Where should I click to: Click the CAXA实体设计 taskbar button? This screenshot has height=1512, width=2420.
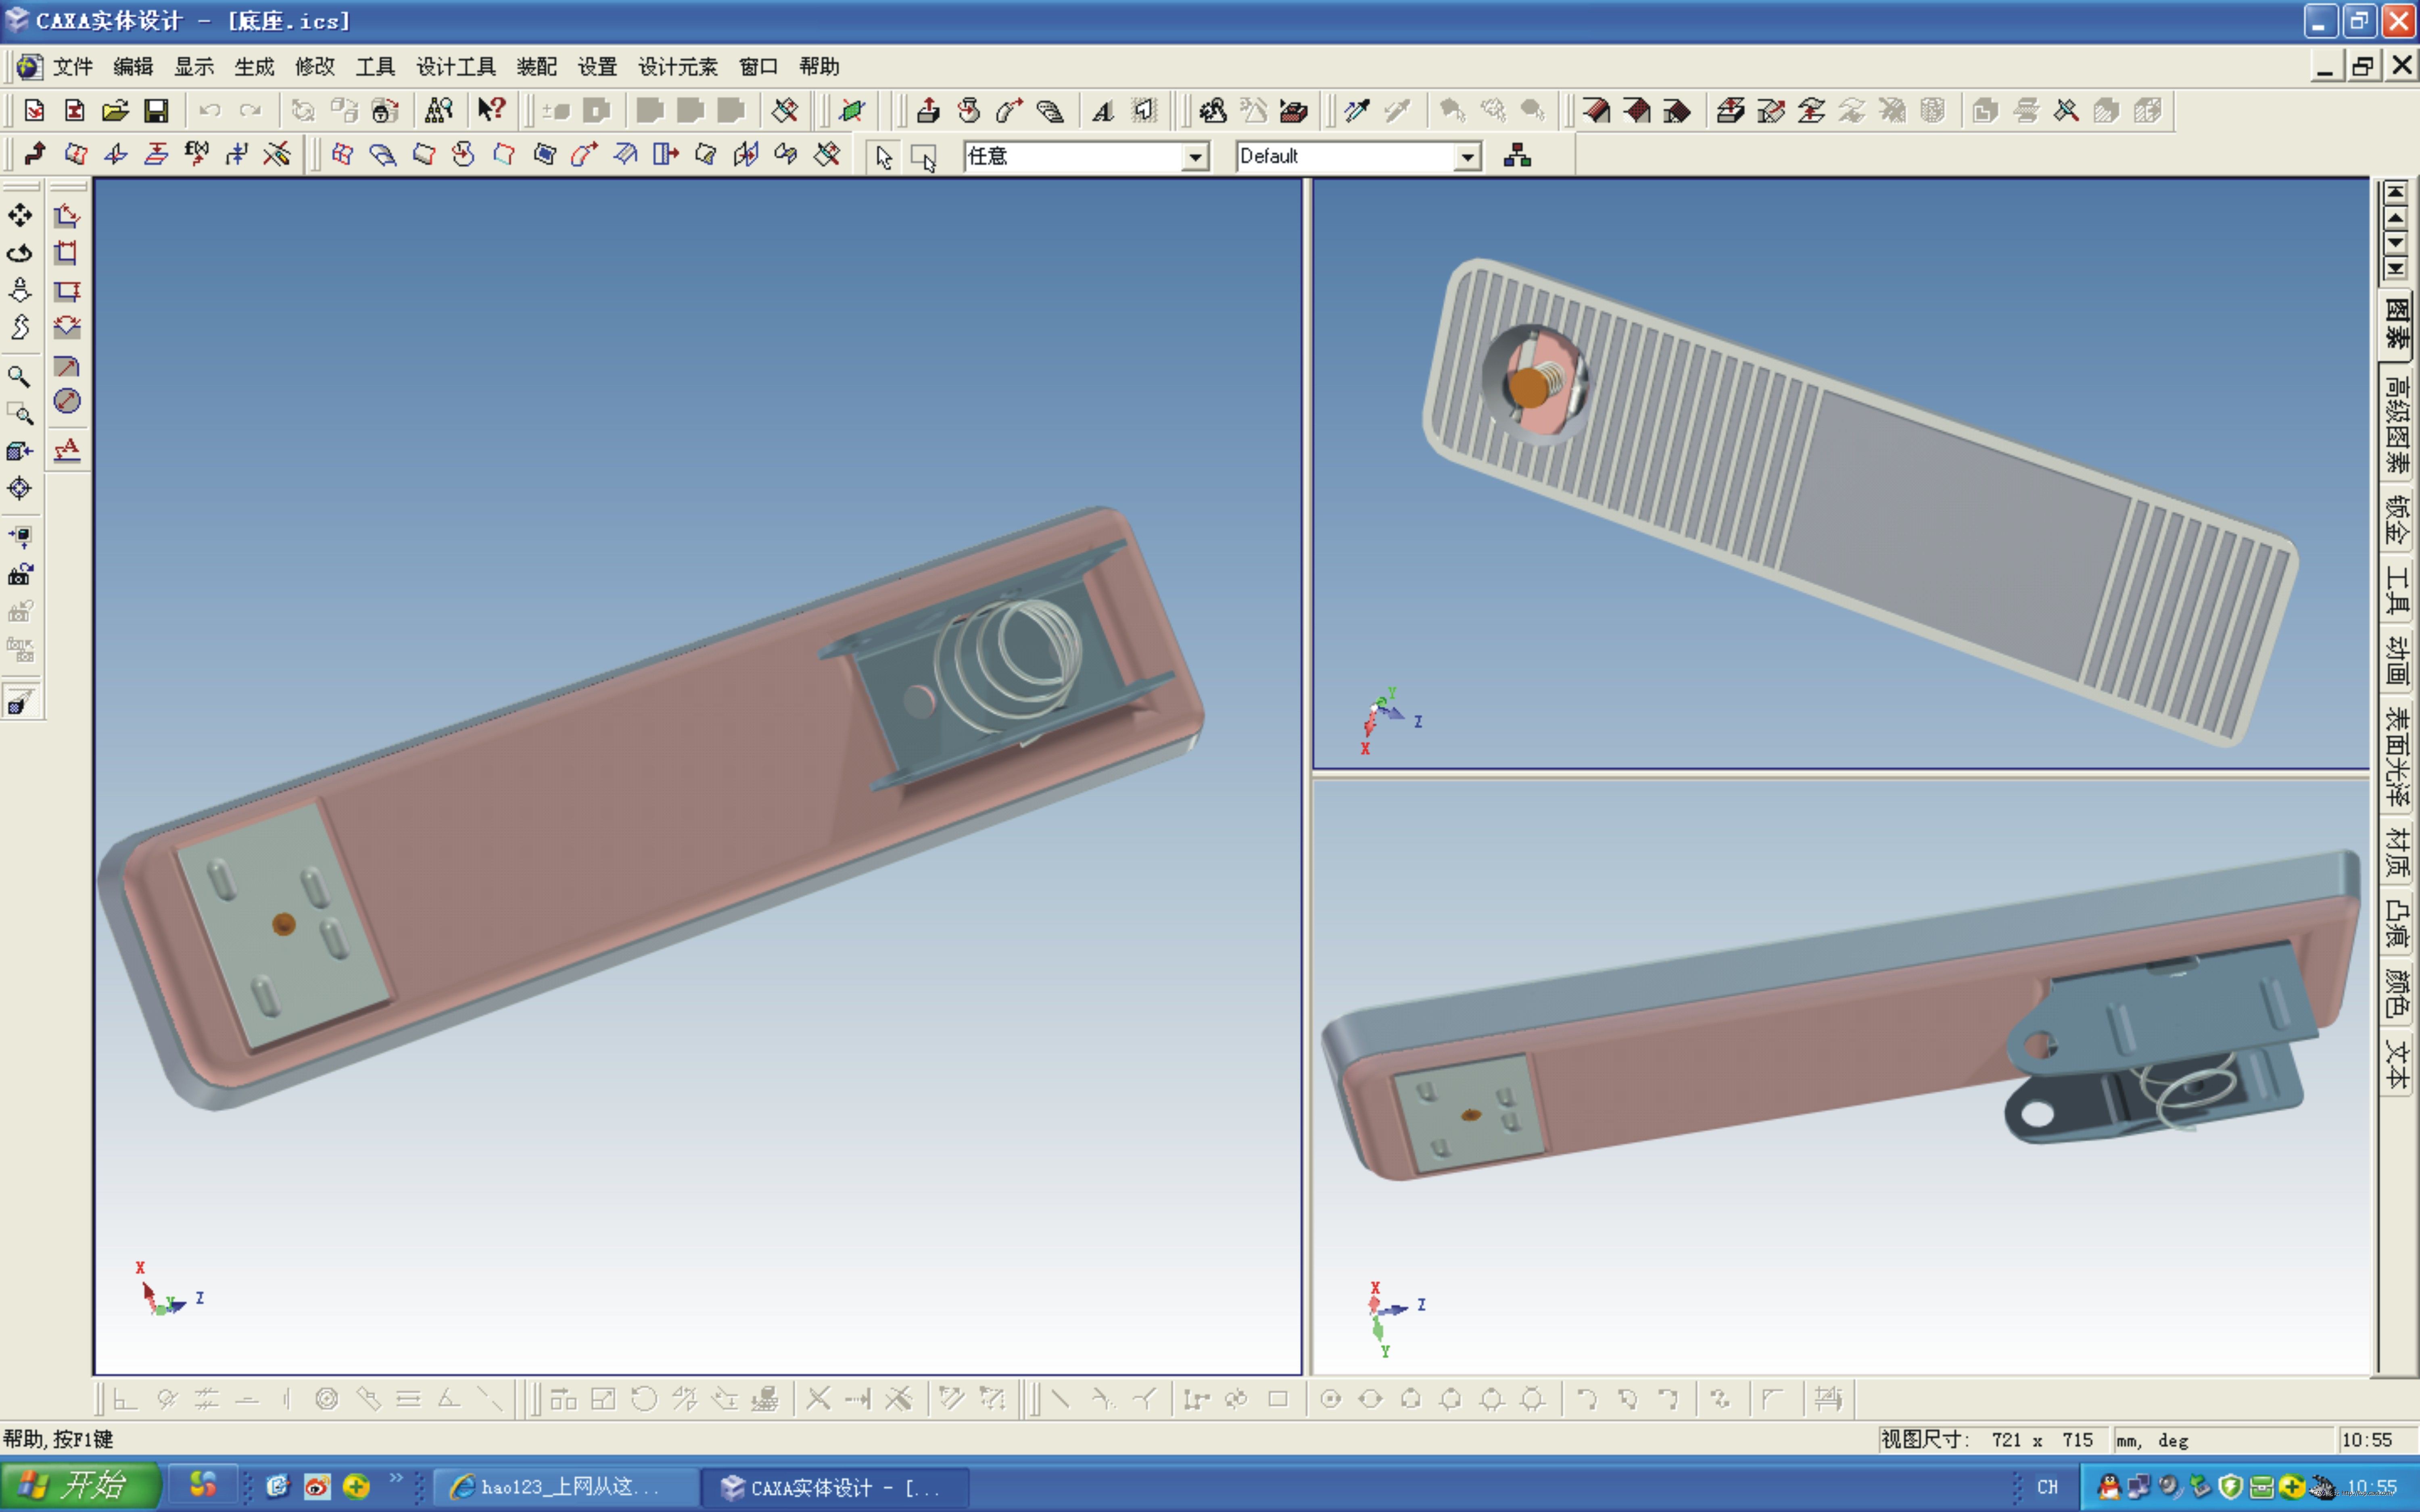pyautogui.click(x=835, y=1487)
